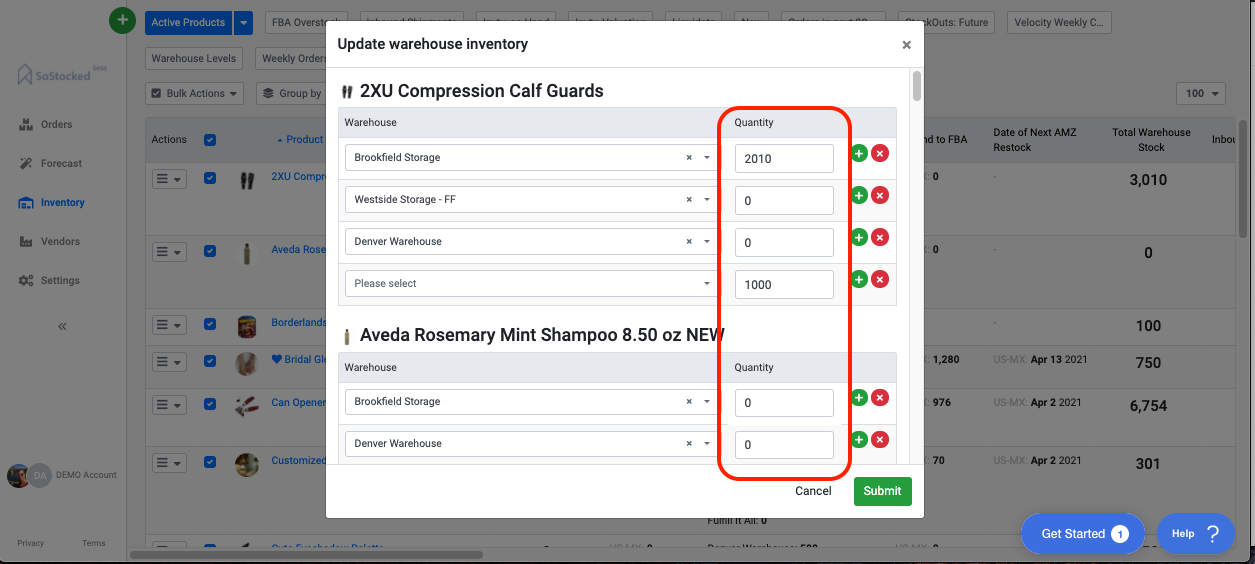Image resolution: width=1255 pixels, height=564 pixels.
Task: Click the Borderlands product thumbnail
Action: (246, 326)
